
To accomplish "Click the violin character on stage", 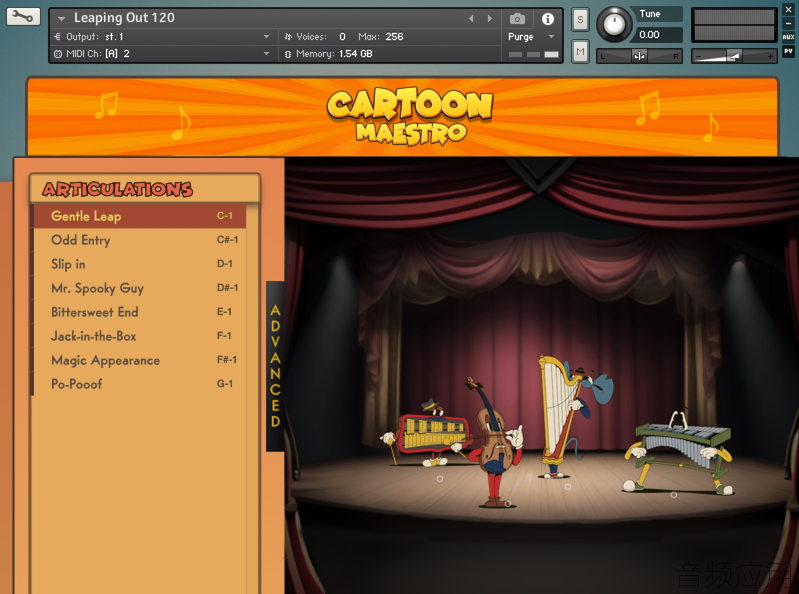I will 493,442.
